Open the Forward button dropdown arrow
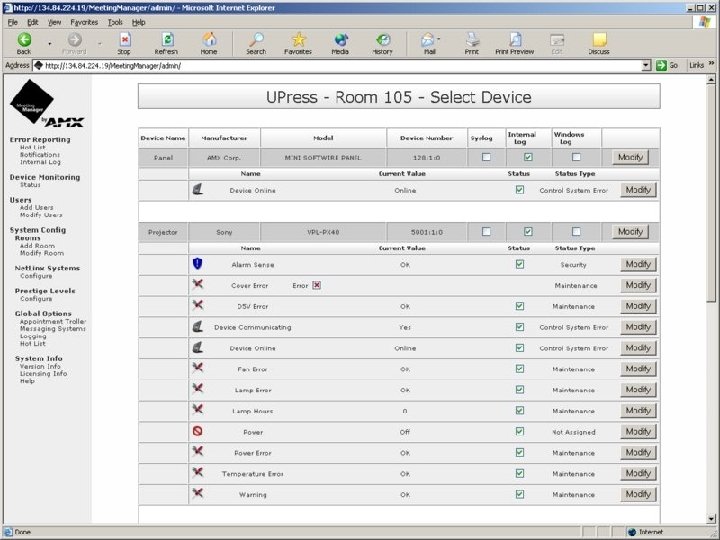720x540 pixels. (100, 44)
